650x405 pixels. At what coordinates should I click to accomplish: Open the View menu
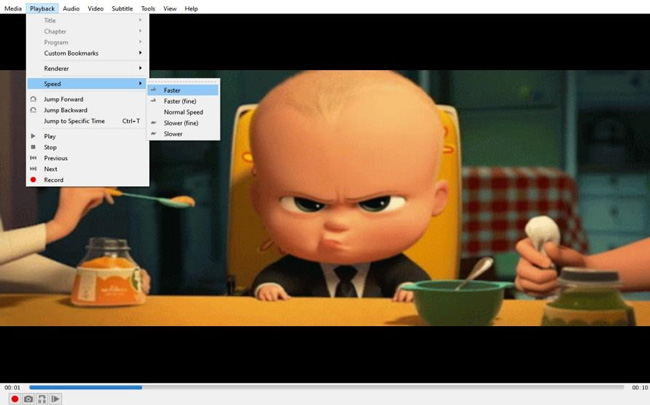coord(170,8)
